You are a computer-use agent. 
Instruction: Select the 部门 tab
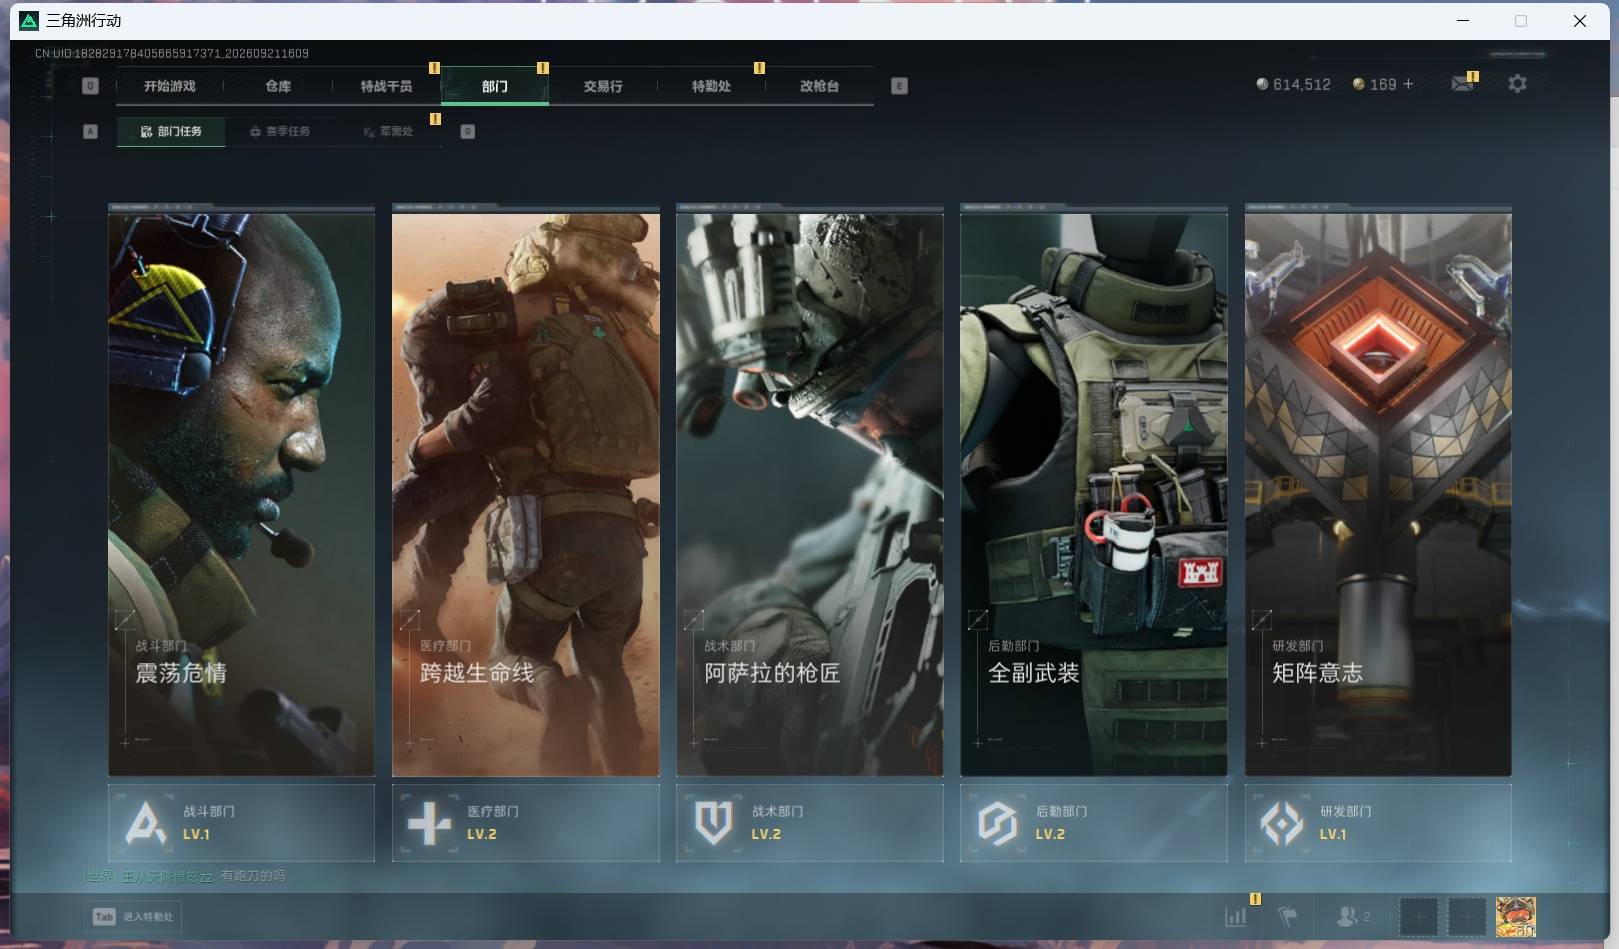tap(494, 86)
